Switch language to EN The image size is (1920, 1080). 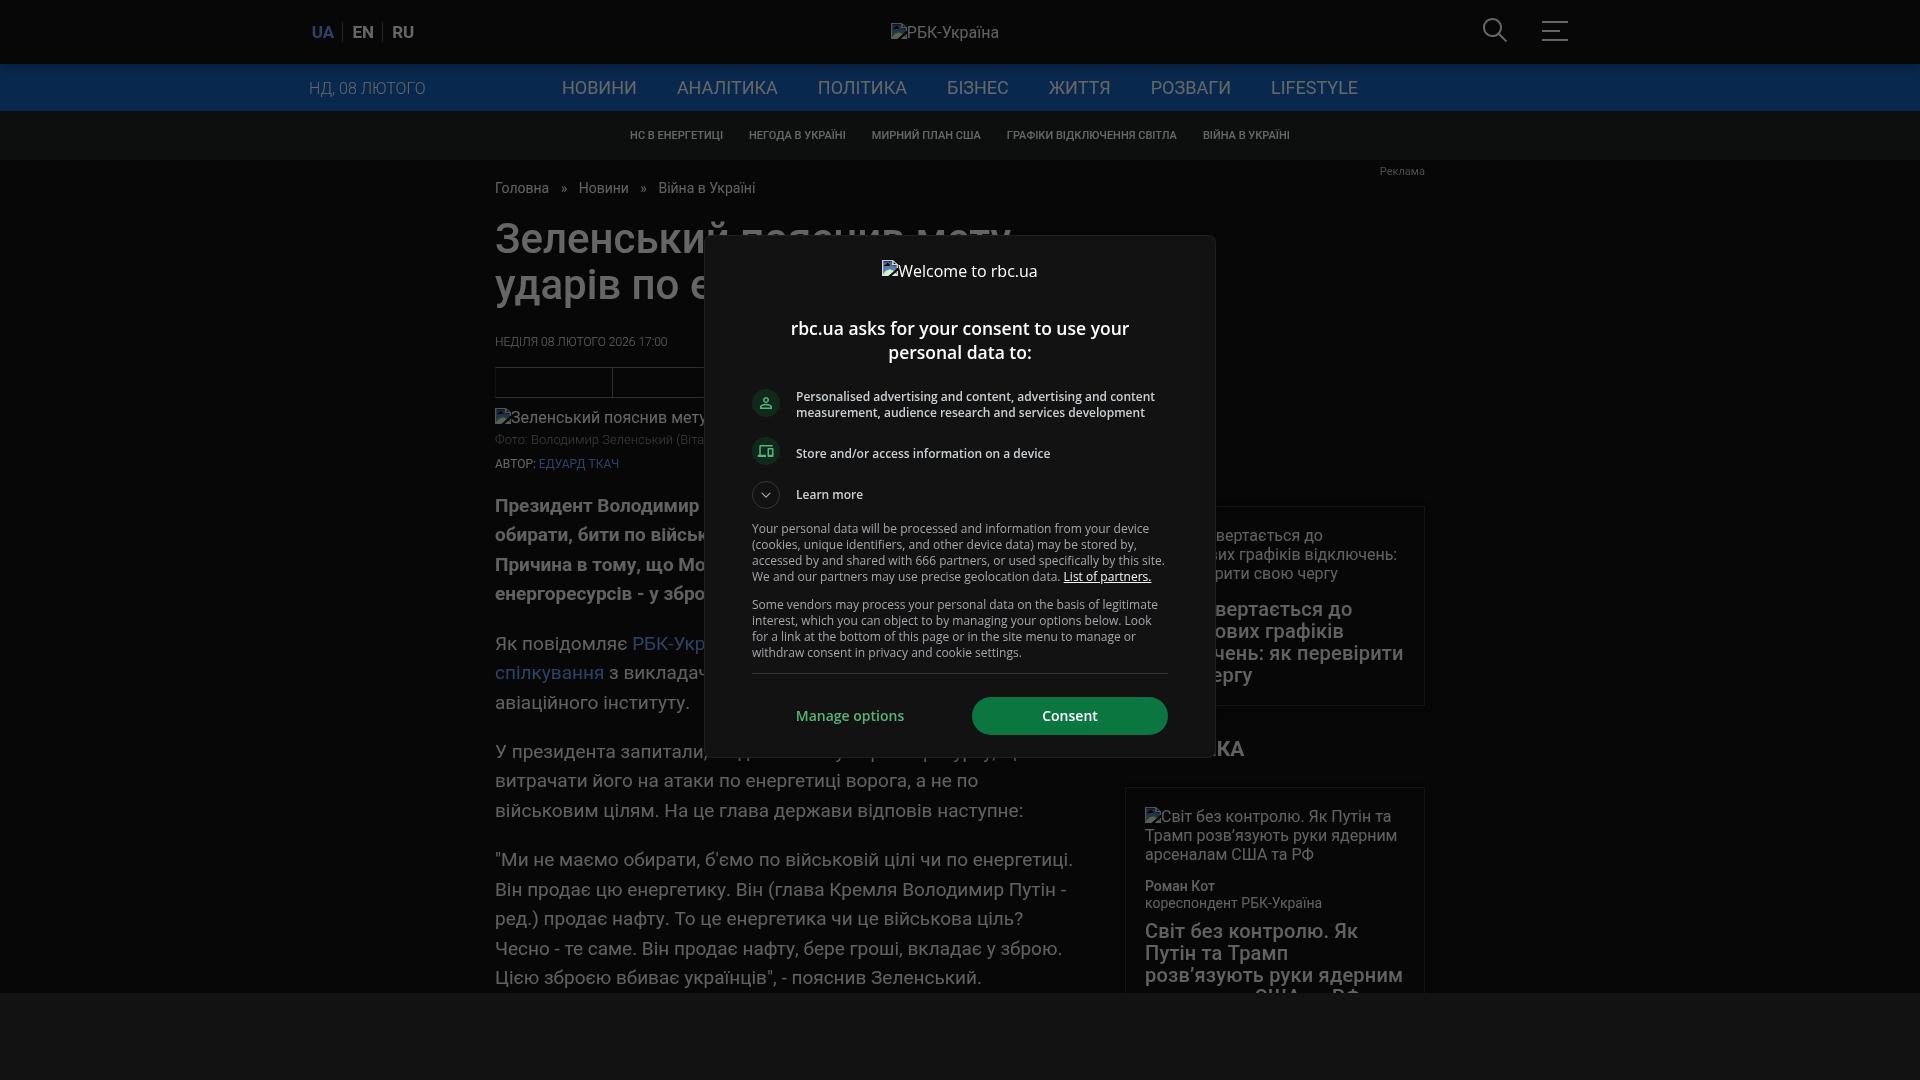click(363, 32)
